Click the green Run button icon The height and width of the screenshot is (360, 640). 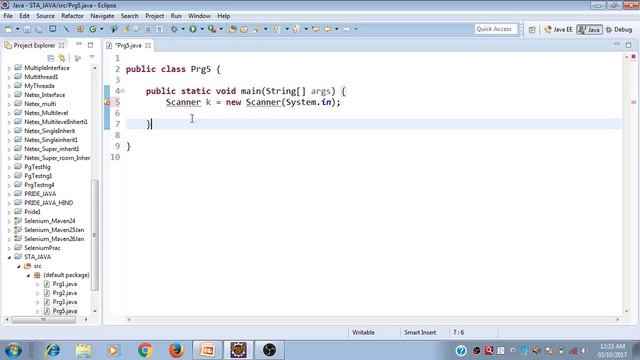point(193,29)
